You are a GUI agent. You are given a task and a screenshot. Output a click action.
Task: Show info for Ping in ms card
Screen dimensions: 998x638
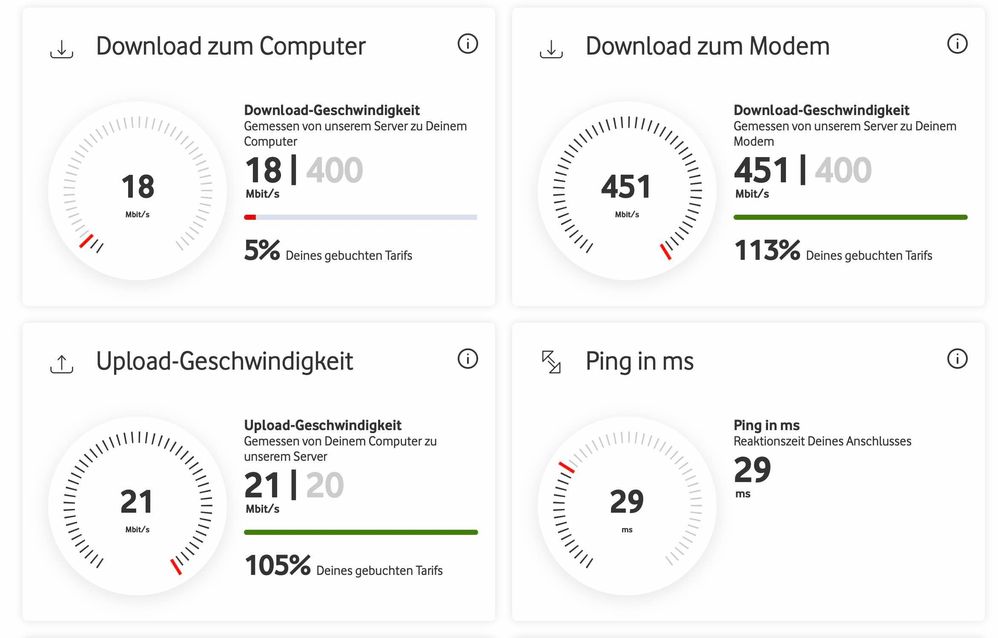pyautogui.click(x=957, y=359)
